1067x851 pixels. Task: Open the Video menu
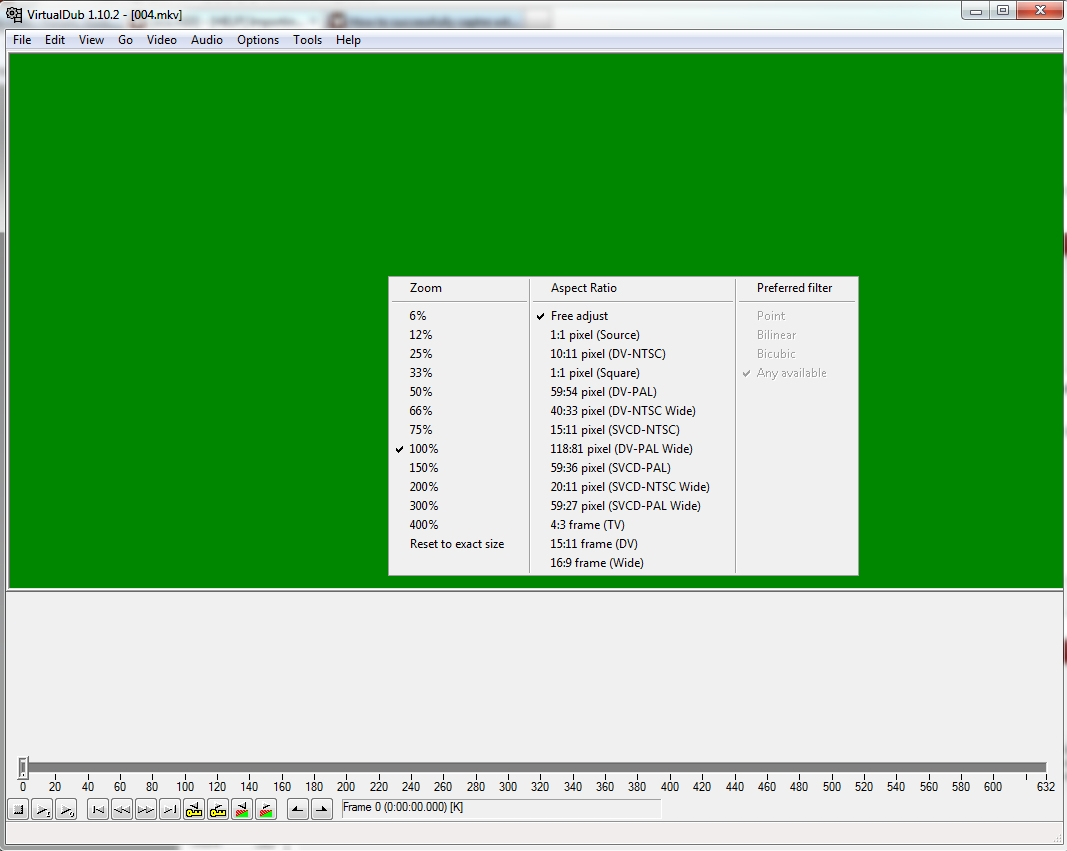coord(162,40)
